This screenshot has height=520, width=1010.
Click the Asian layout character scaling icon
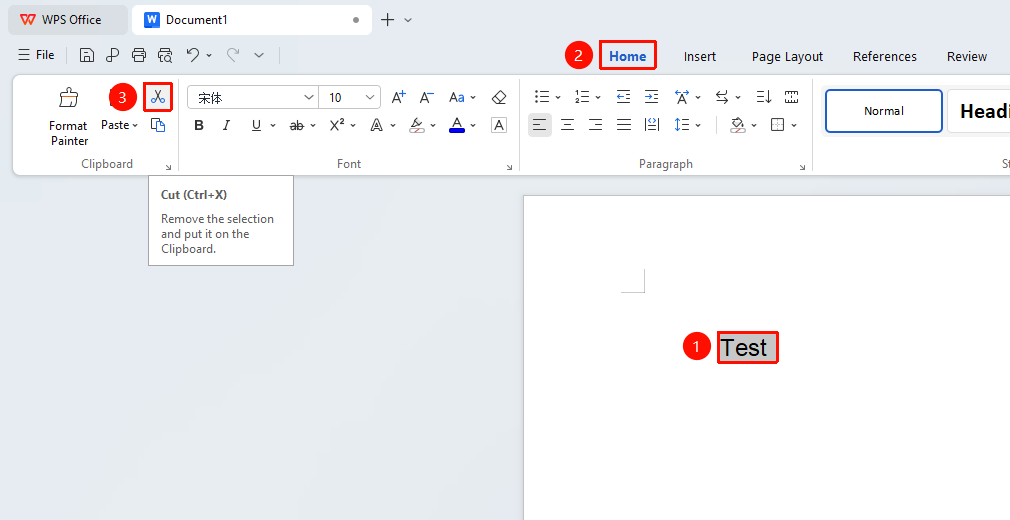tap(681, 97)
